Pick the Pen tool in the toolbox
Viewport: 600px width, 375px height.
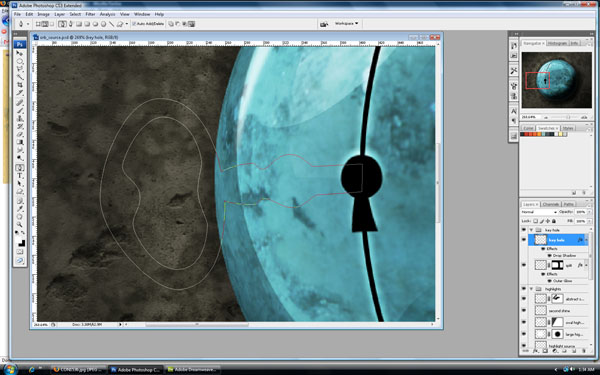pyautogui.click(x=20, y=168)
